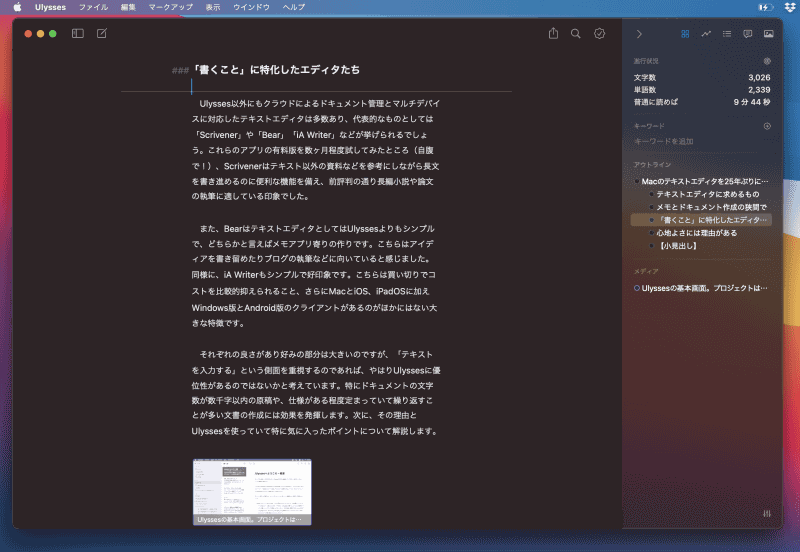The height and width of the screenshot is (552, 800).
Task: Switch to the notes comment tab
Action: (747, 34)
